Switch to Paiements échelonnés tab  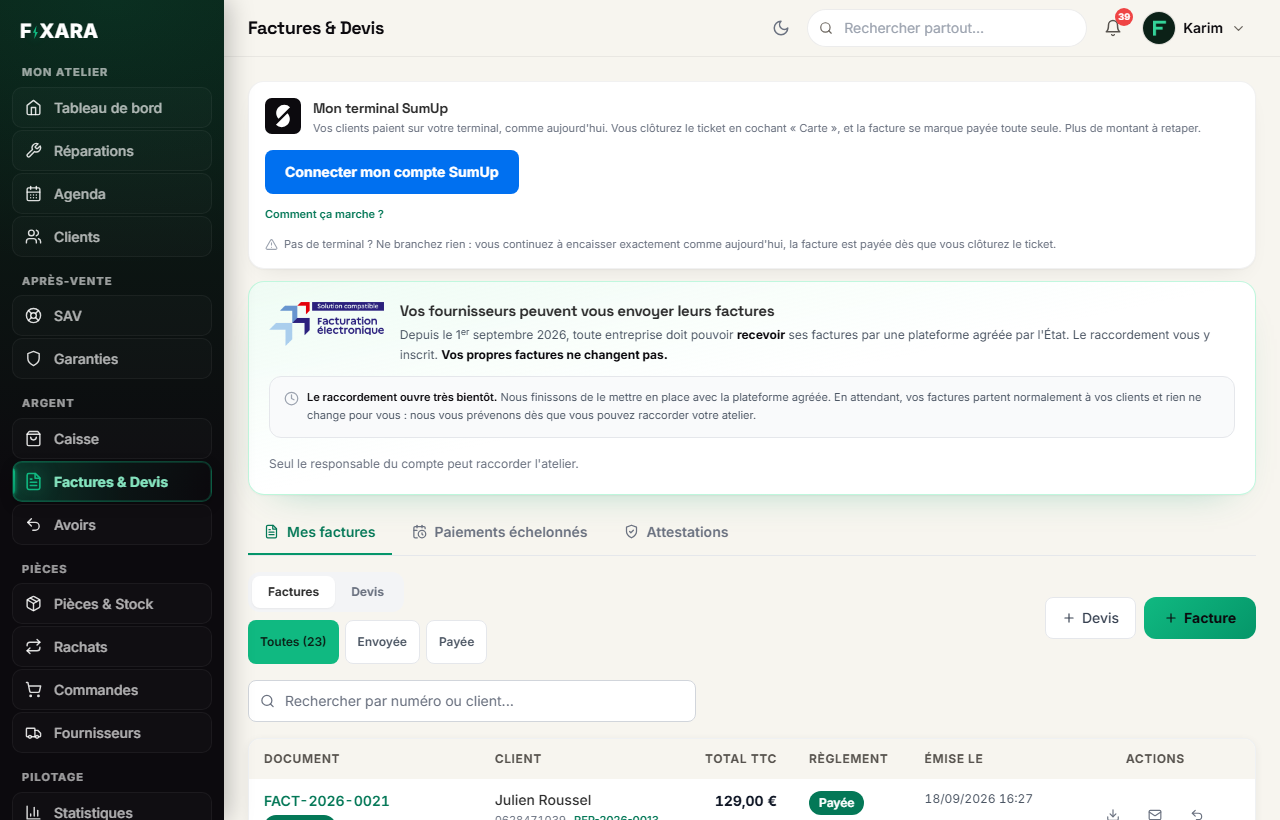500,532
